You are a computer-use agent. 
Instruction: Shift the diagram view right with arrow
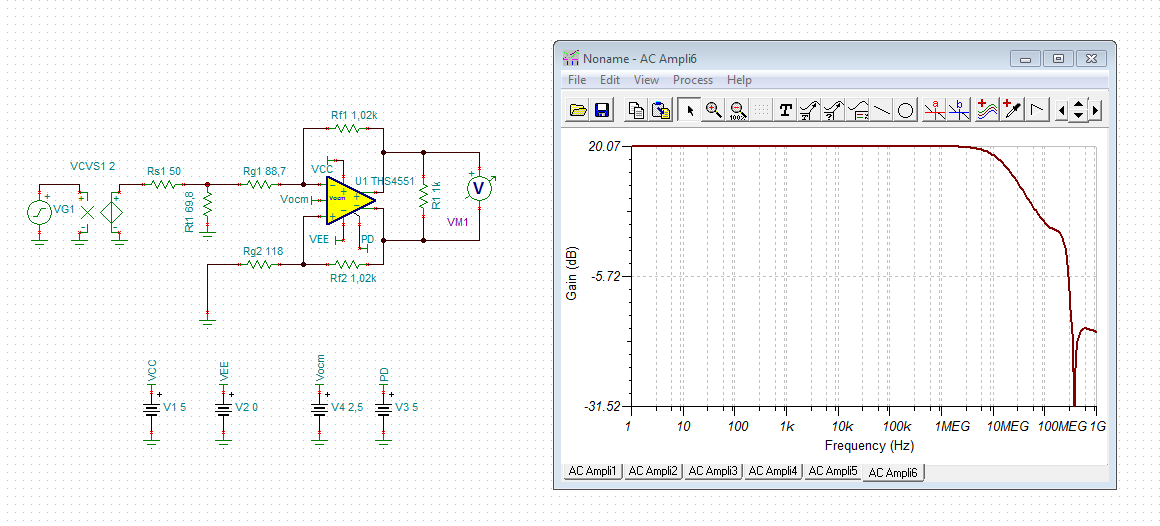1096,111
